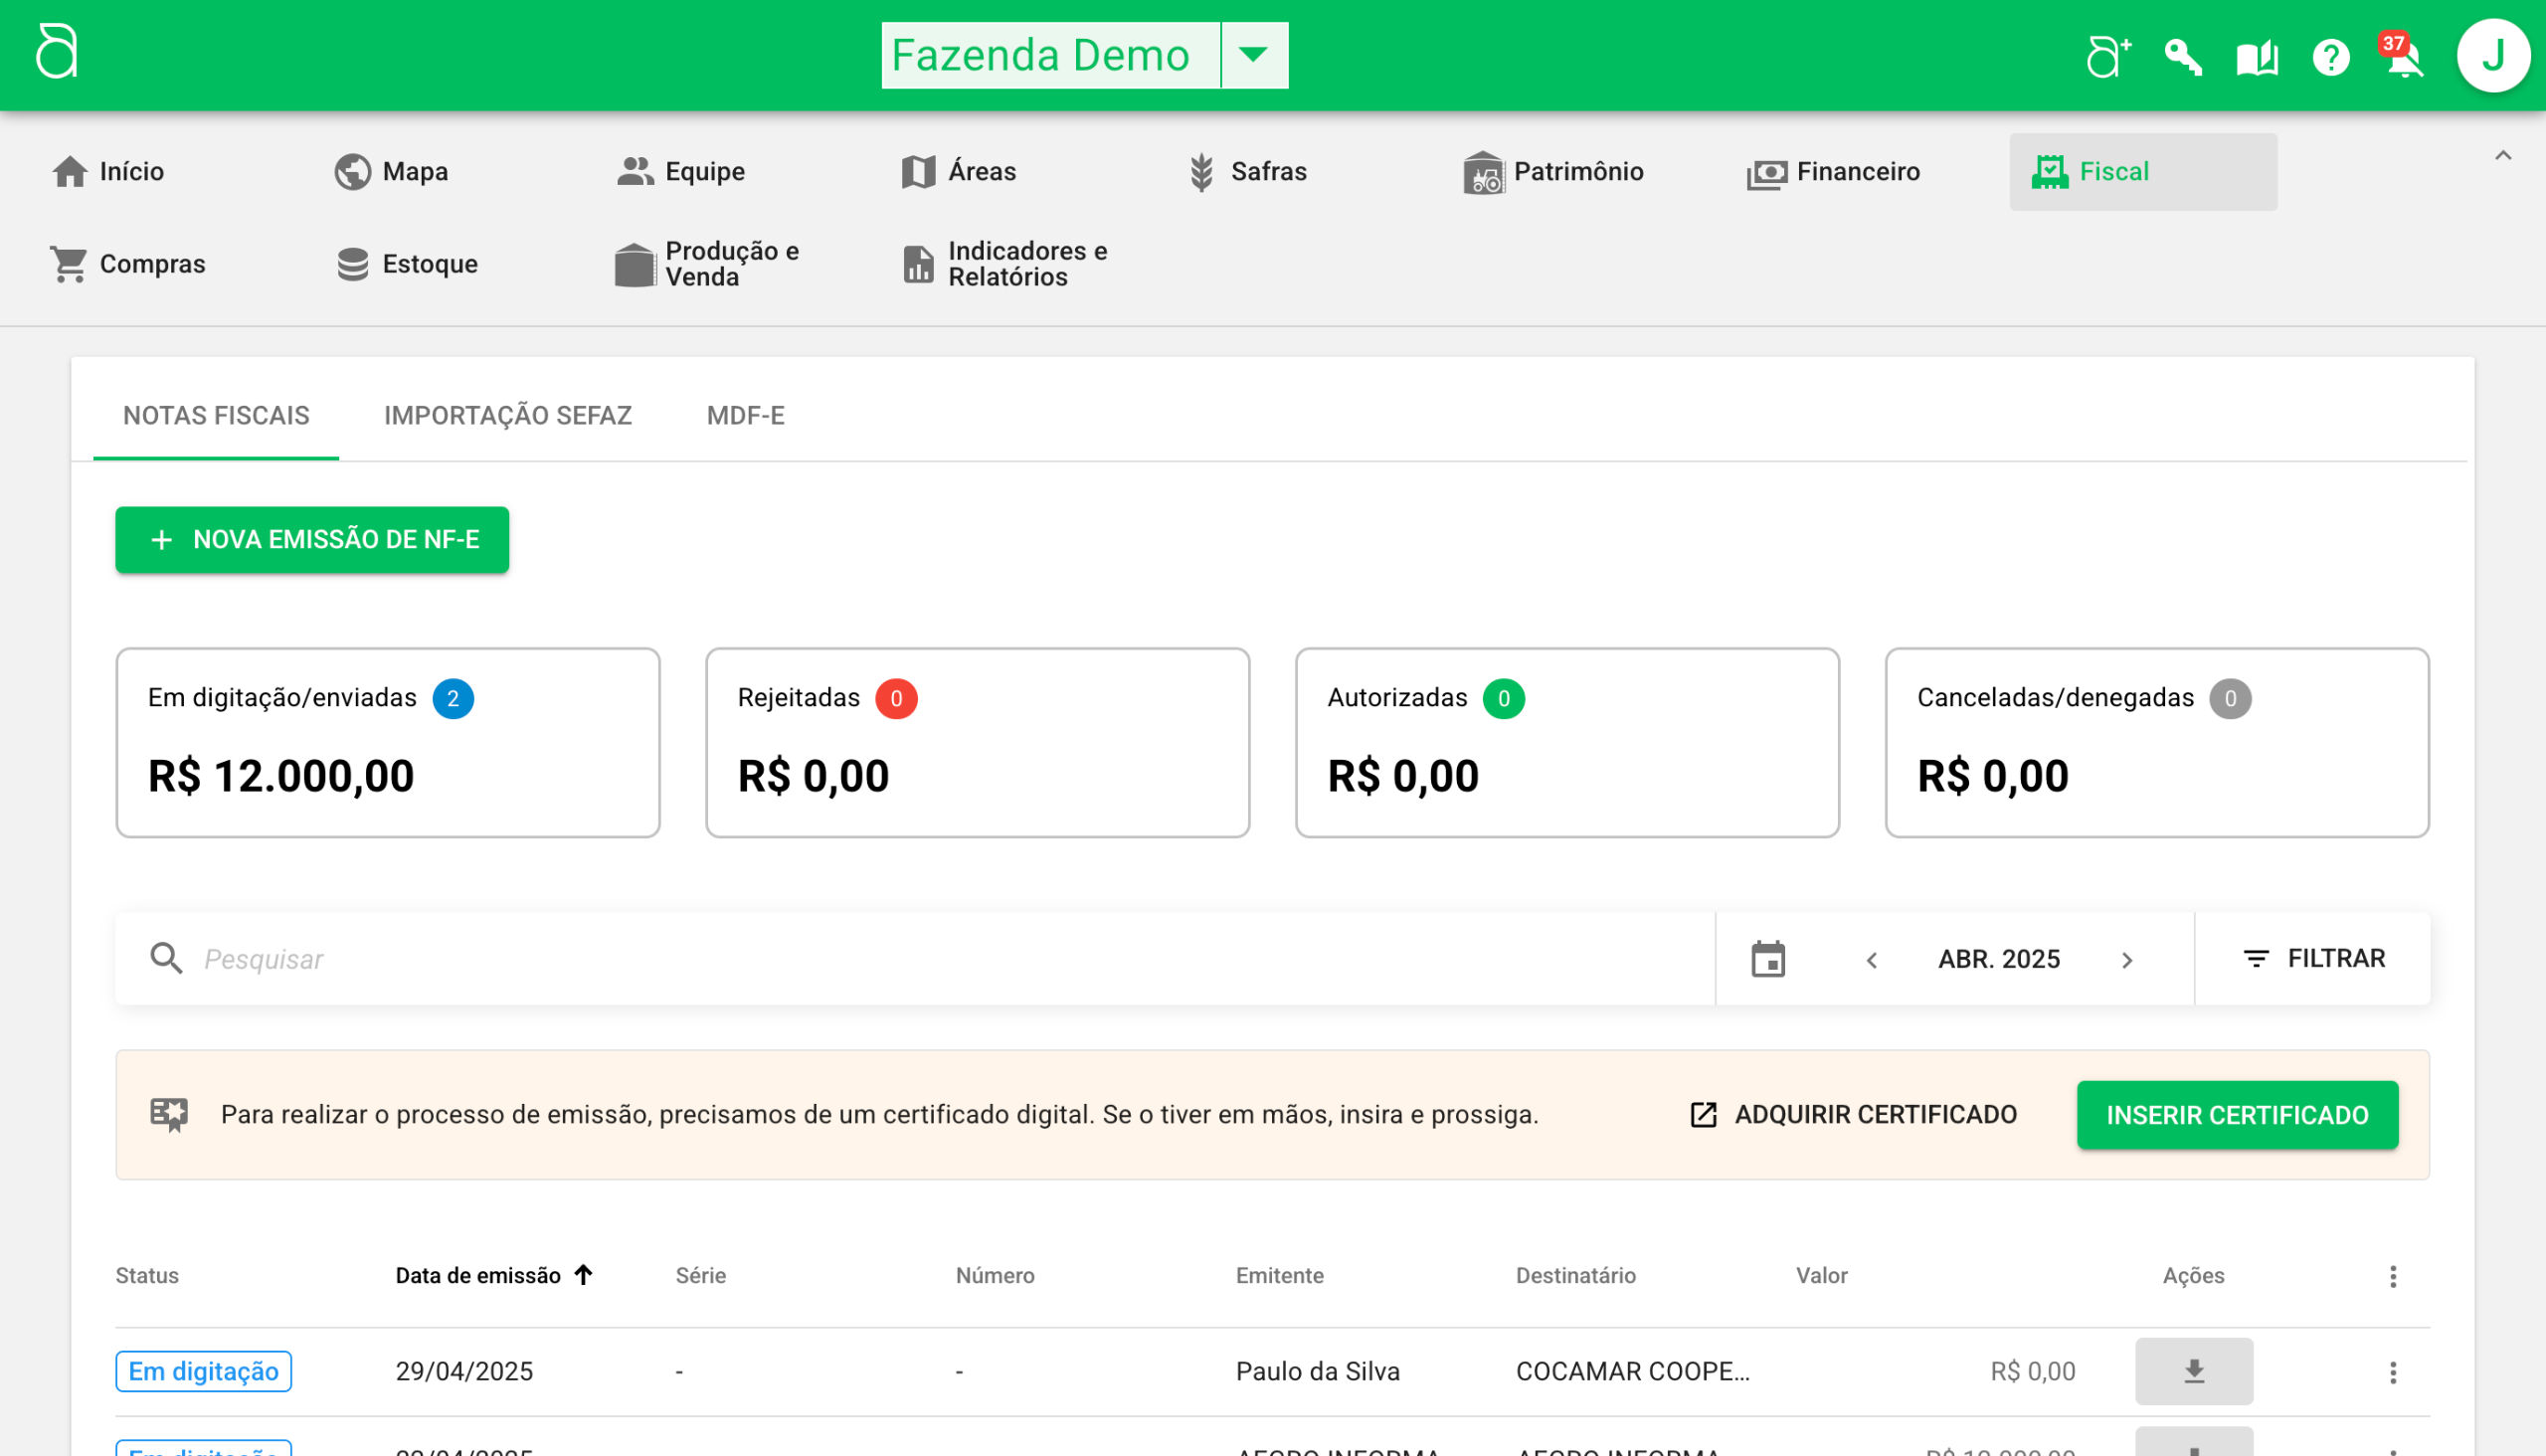Open row actions menu for Paulo da Silva
2546x1456 pixels.
coord(2392,1372)
